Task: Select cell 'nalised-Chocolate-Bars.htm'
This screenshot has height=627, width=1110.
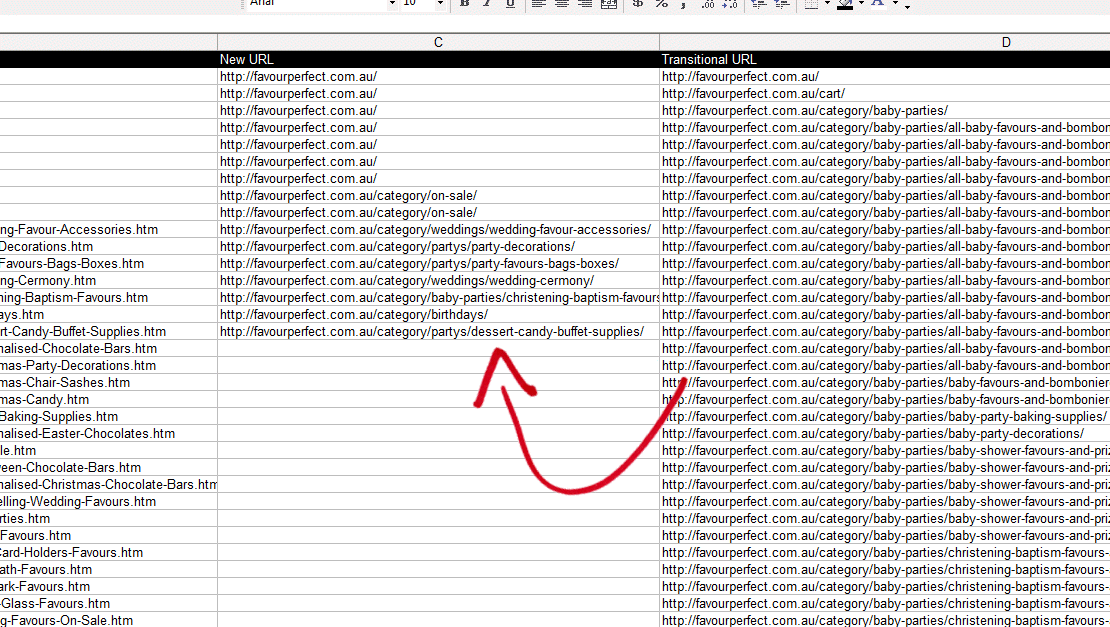Action: [108, 348]
